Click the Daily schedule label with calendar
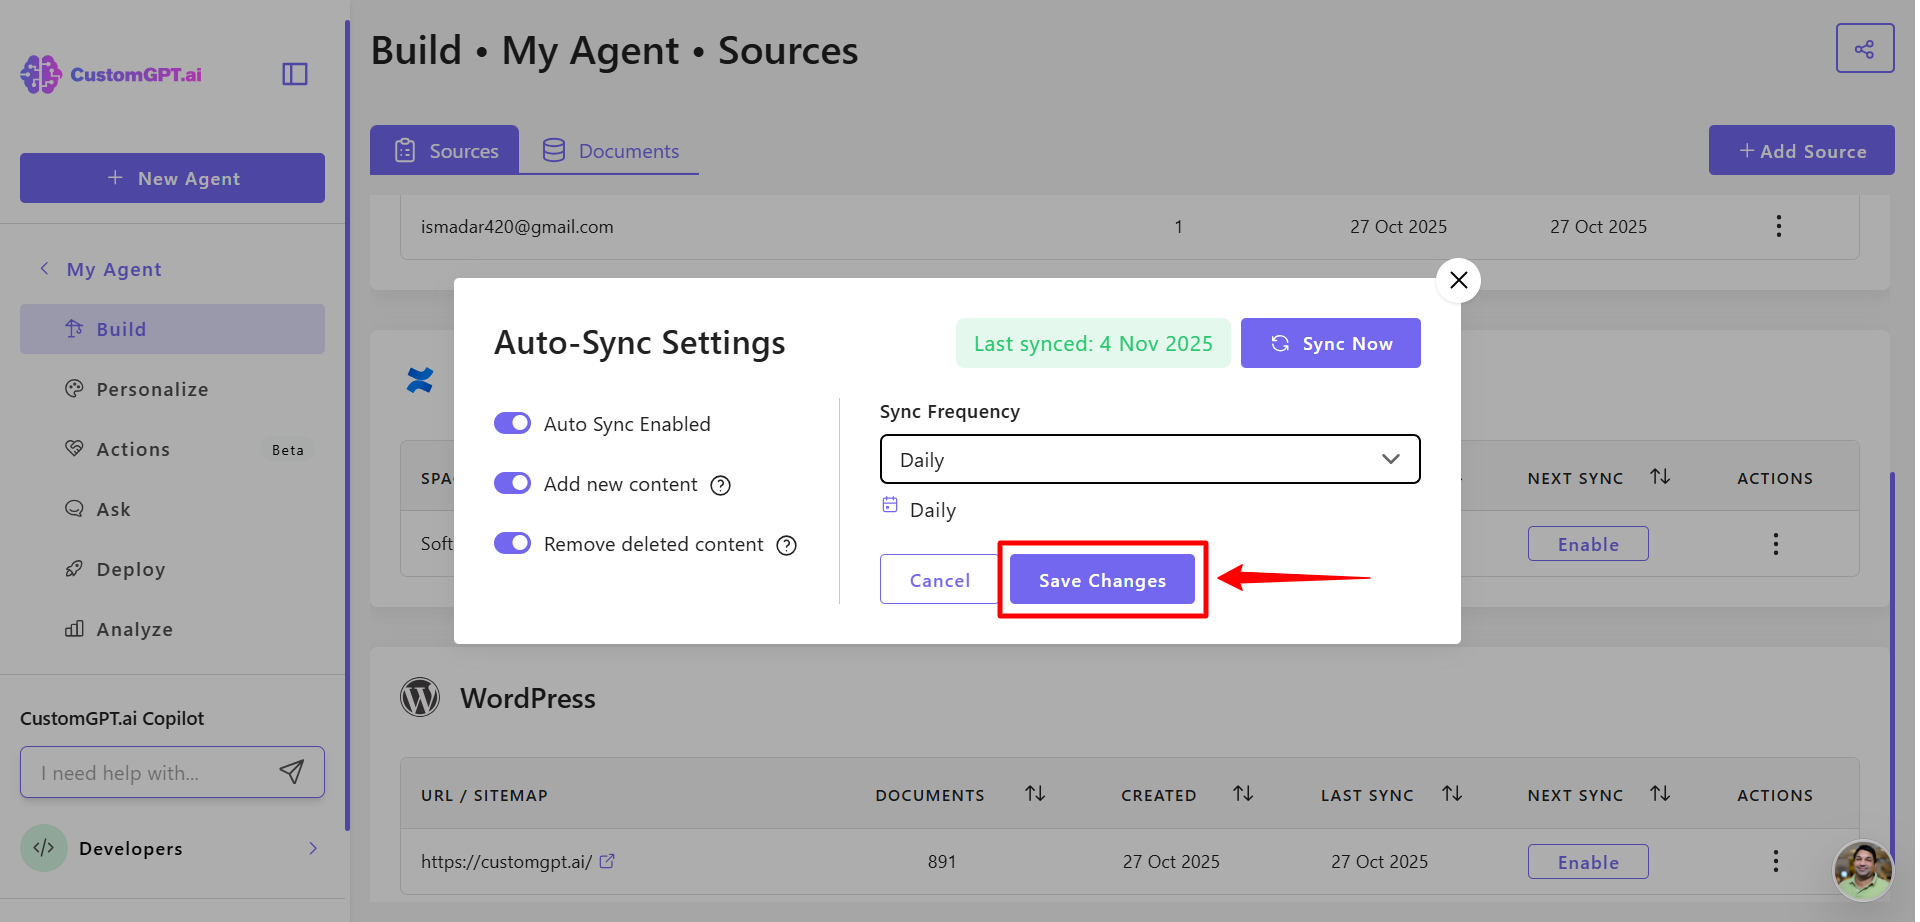This screenshot has height=922, width=1920. tap(919, 509)
